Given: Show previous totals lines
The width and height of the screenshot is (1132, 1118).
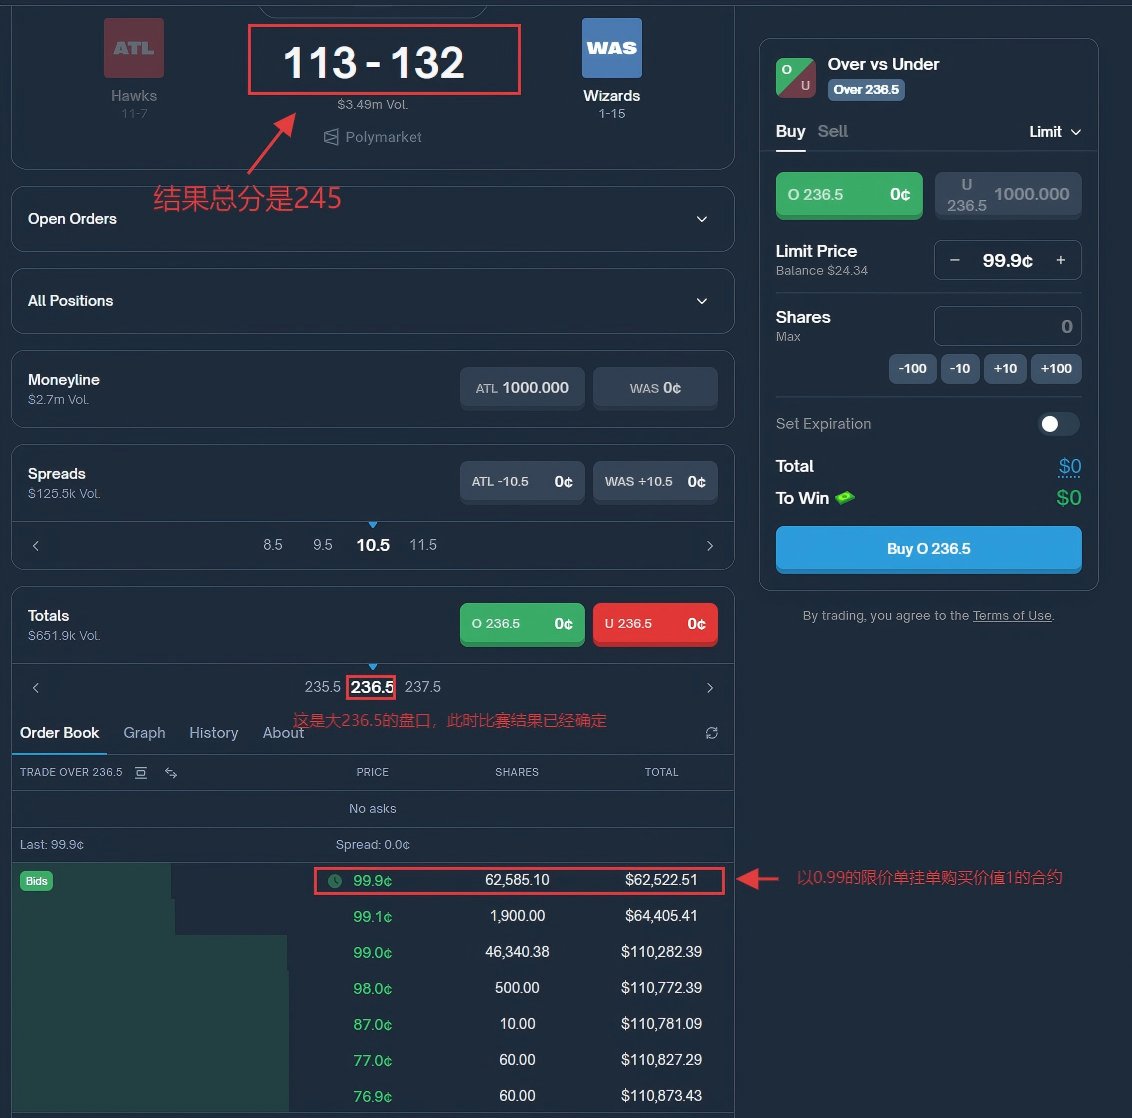Looking at the screenshot, I should coord(35,688).
